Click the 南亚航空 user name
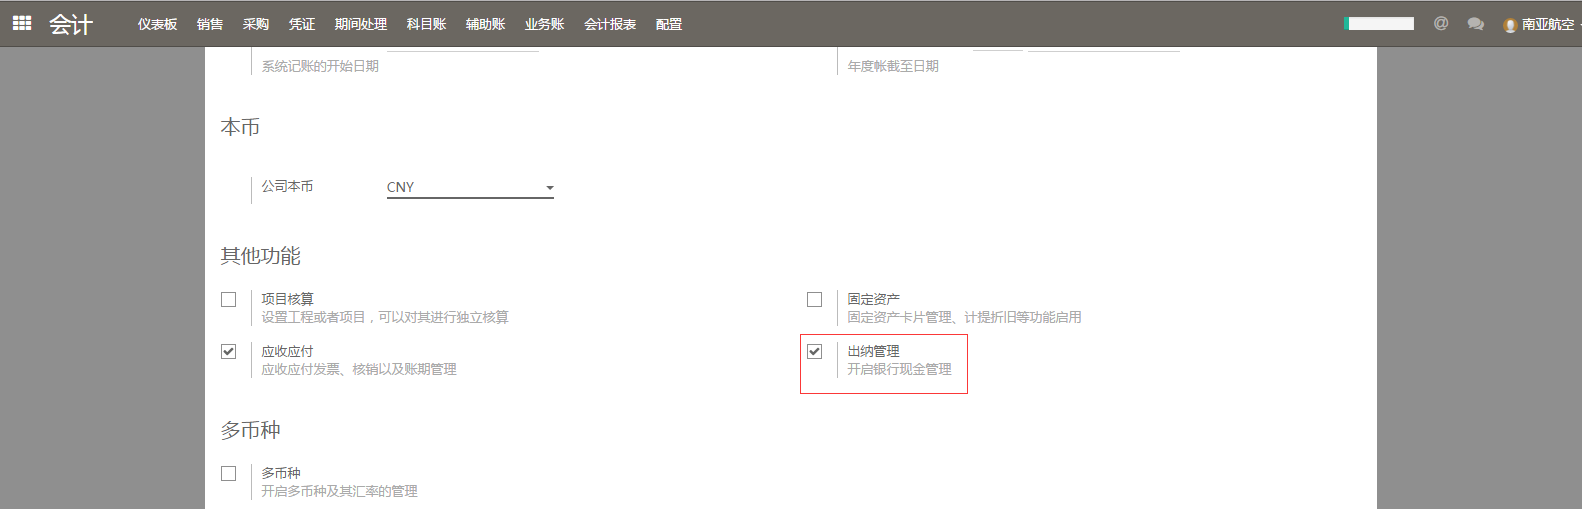Viewport: 1582px width, 509px height. coord(1548,24)
